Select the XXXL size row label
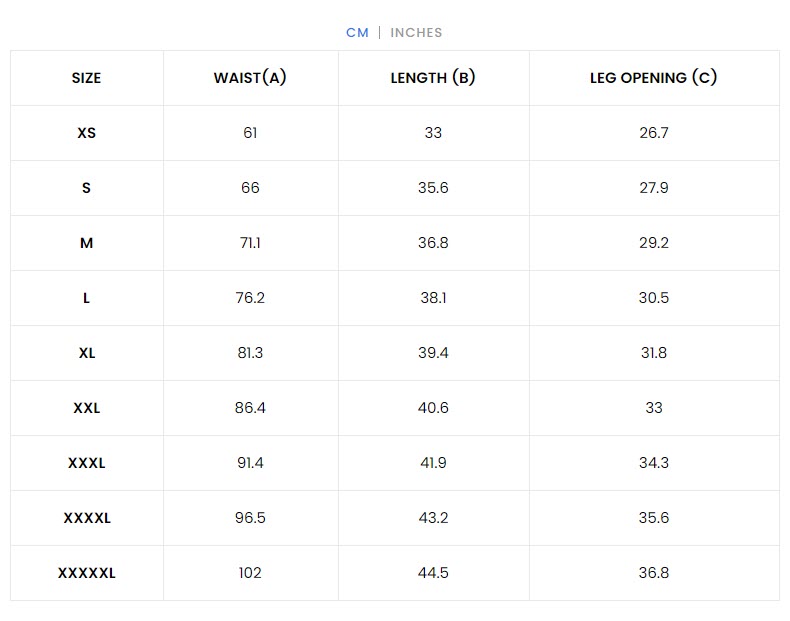 coord(87,463)
